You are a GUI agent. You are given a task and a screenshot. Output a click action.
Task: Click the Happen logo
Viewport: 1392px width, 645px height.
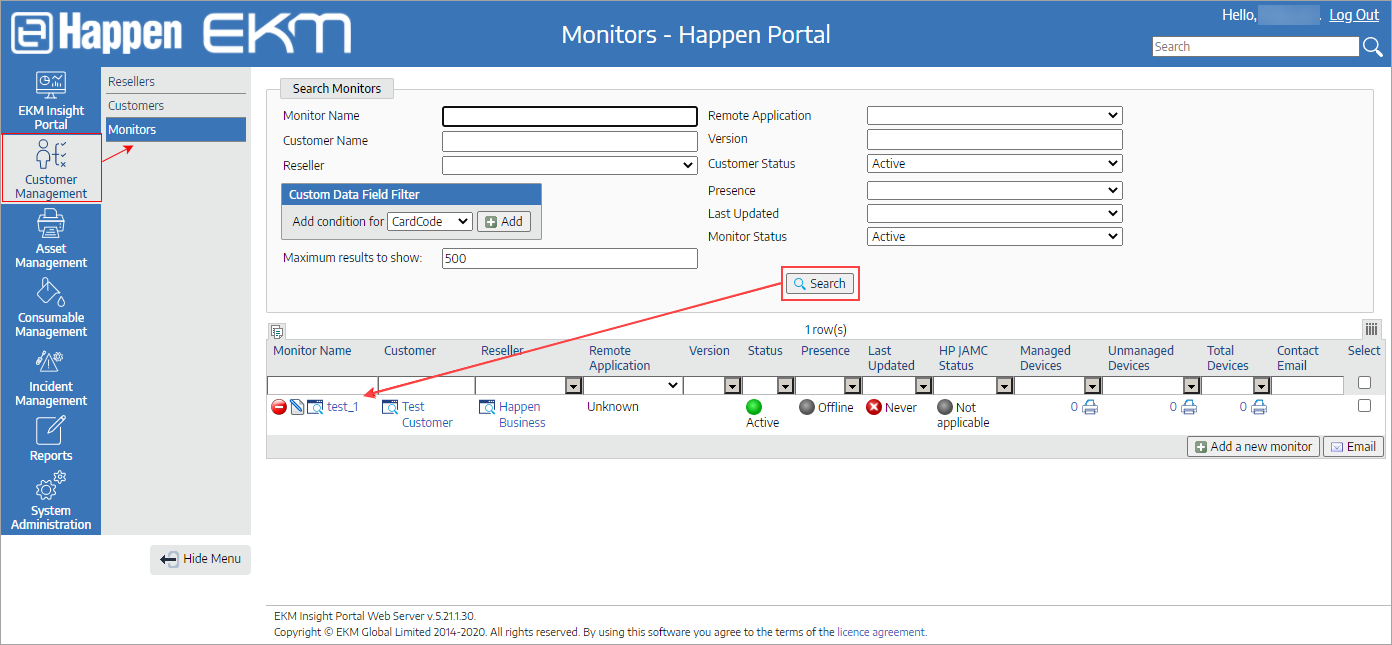[x=97, y=33]
